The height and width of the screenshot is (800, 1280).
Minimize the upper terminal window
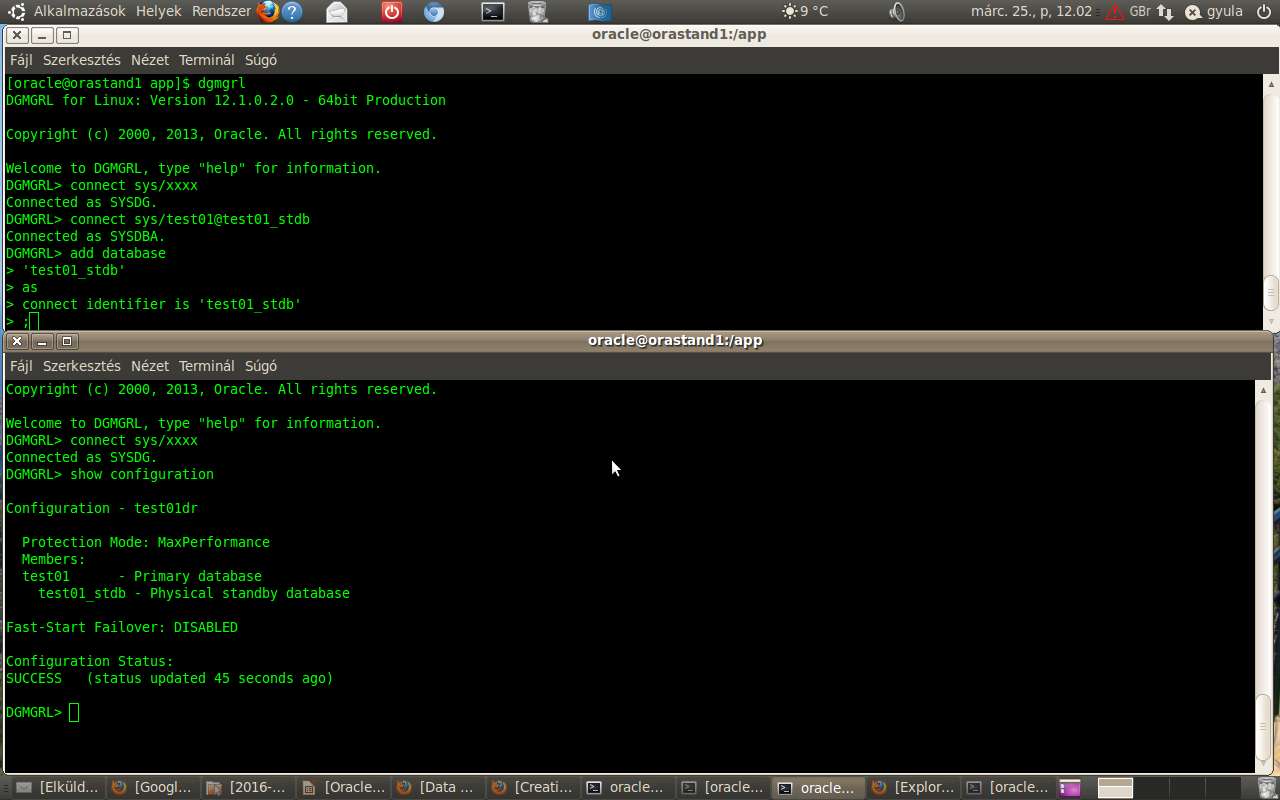coord(42,35)
